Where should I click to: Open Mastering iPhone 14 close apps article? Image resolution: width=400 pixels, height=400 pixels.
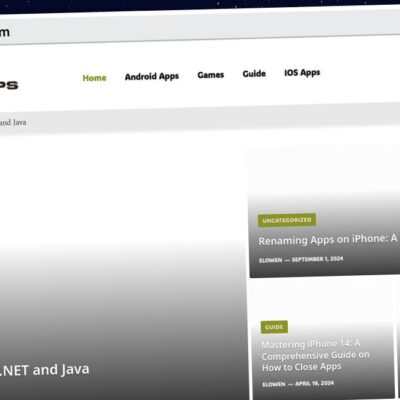(x=315, y=355)
